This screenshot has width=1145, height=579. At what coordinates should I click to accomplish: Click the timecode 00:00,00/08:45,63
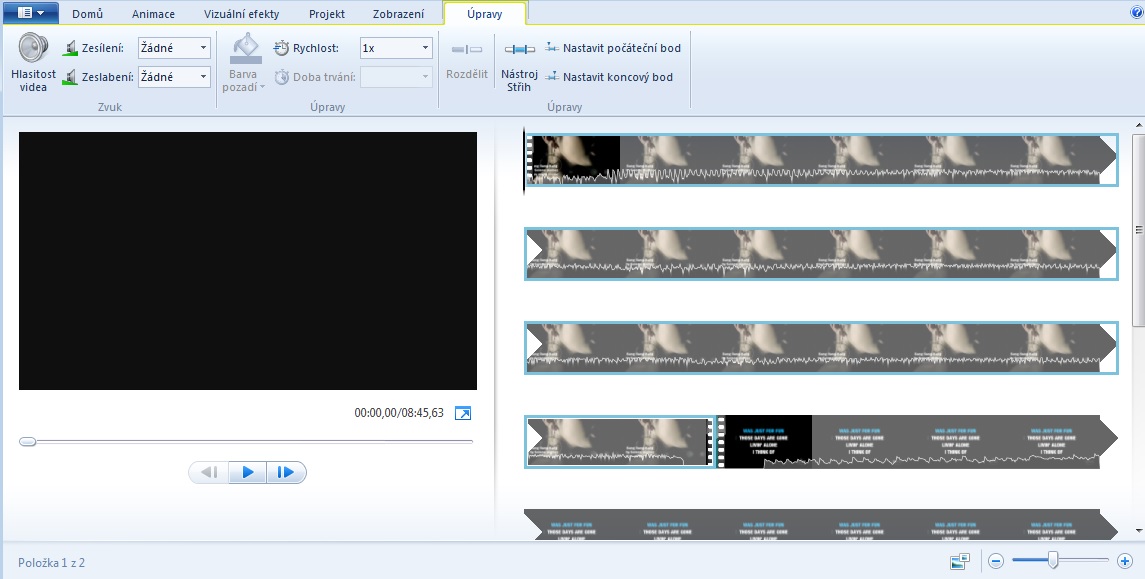pyautogui.click(x=399, y=413)
